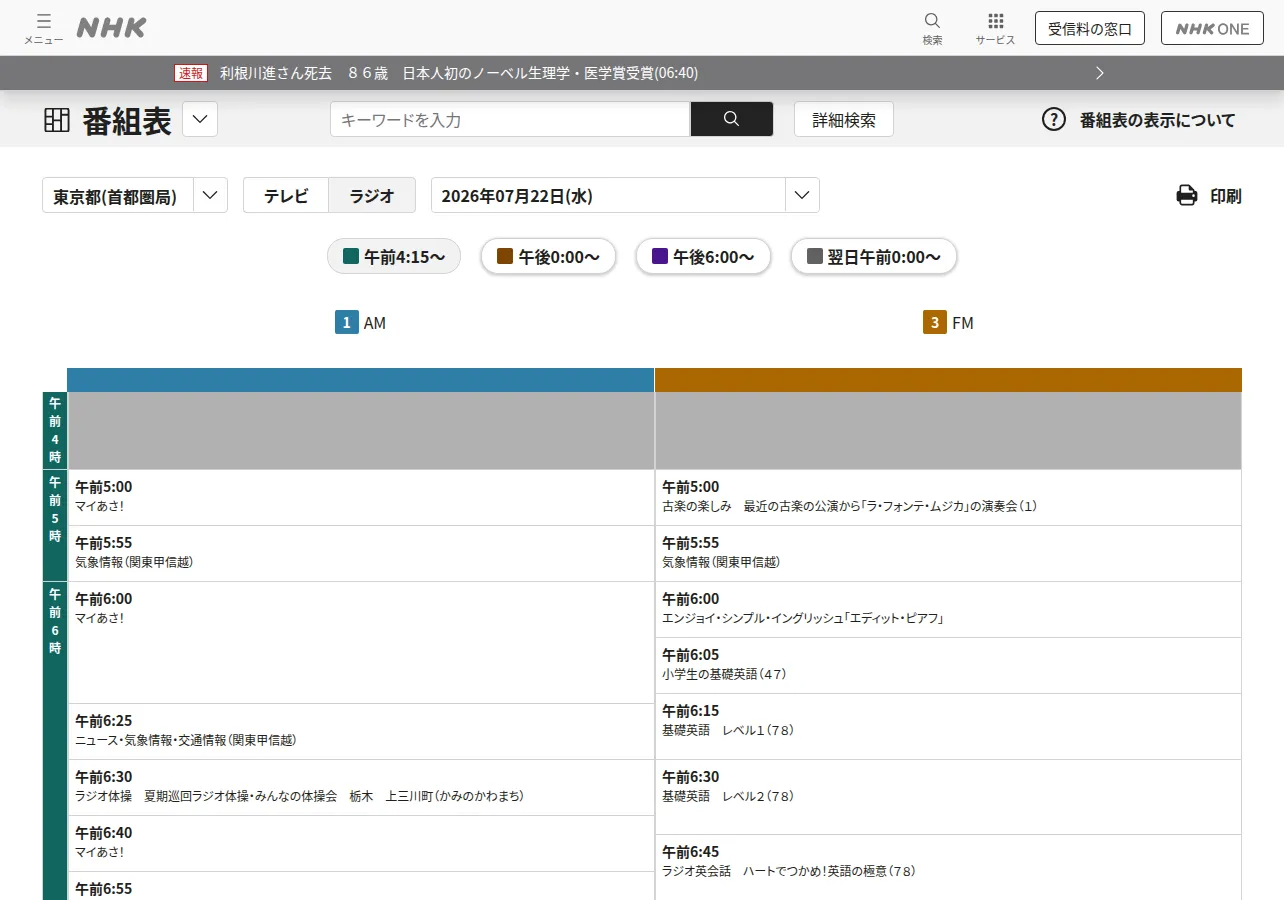Open 午前6:30 ラジオ体操 program
The image size is (1284, 900).
point(361,787)
